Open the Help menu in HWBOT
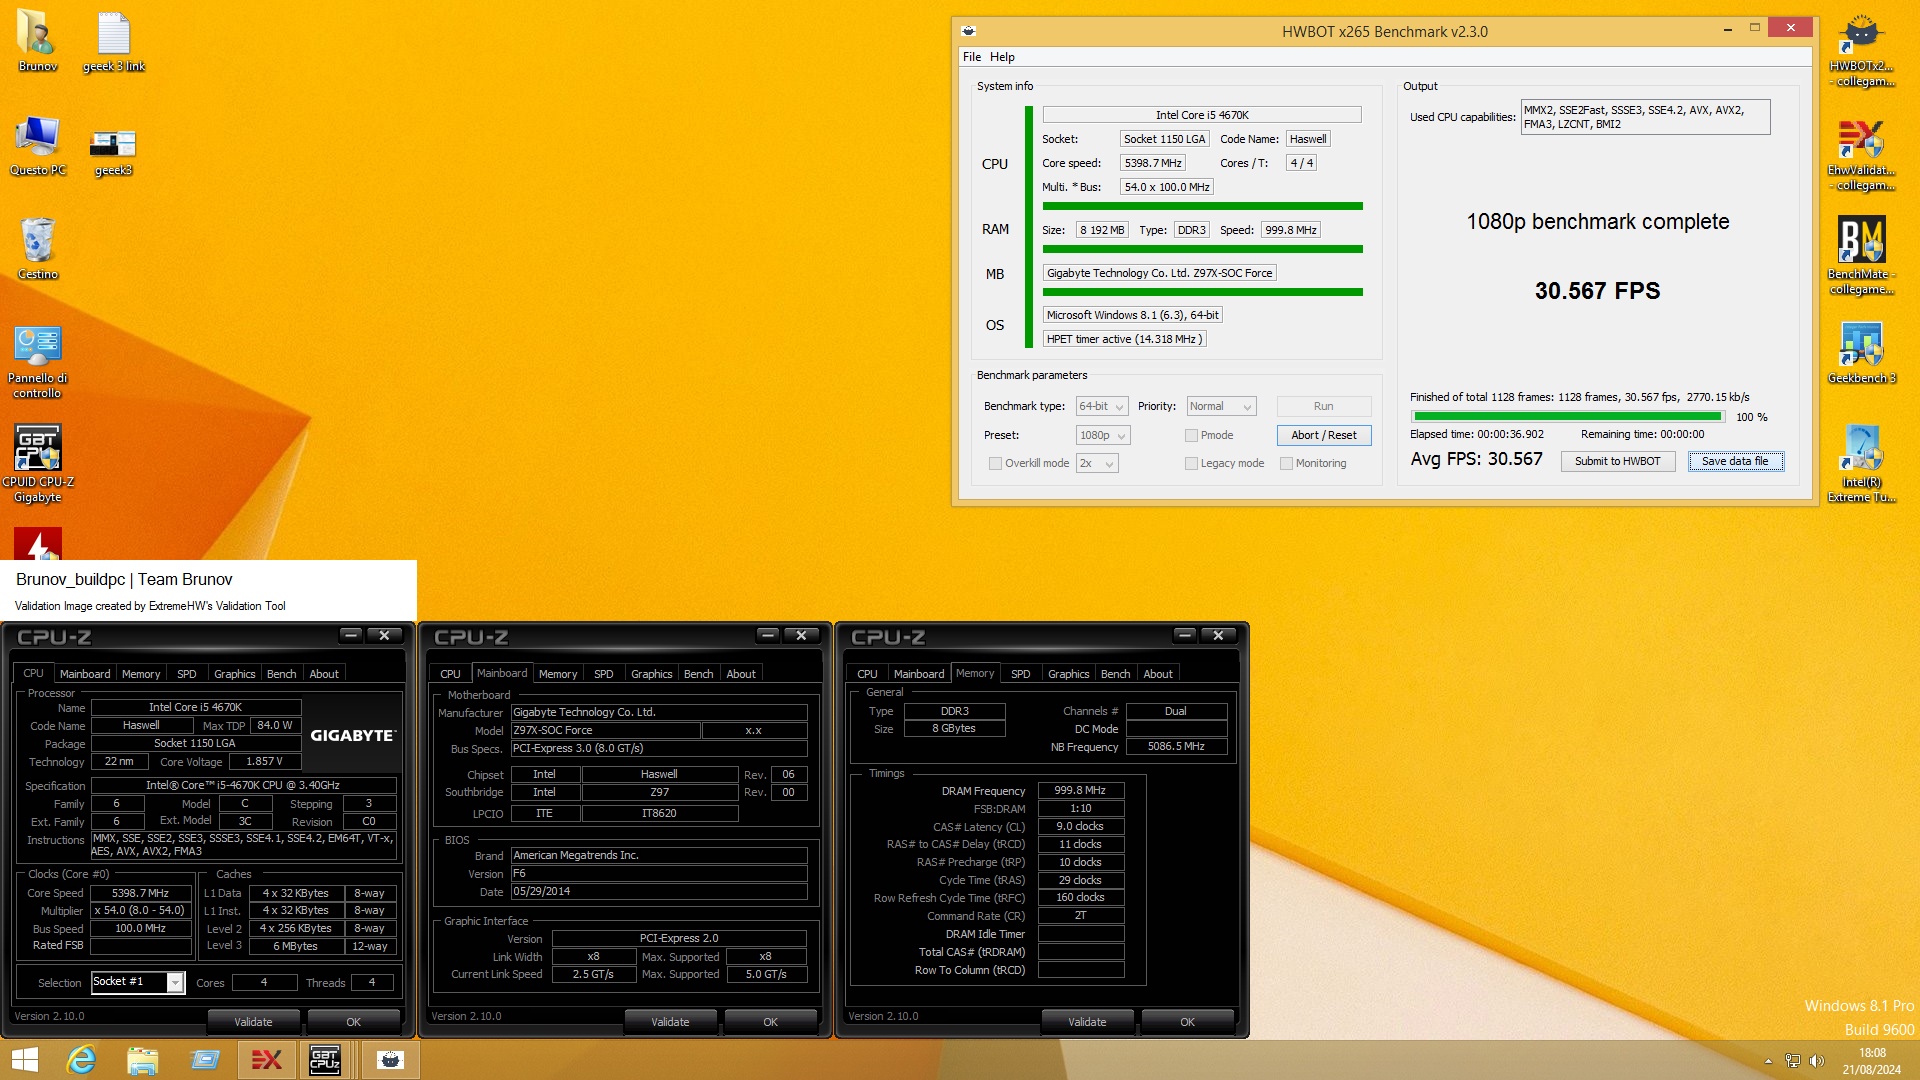Screen dimensions: 1920x1080 pos(1002,57)
